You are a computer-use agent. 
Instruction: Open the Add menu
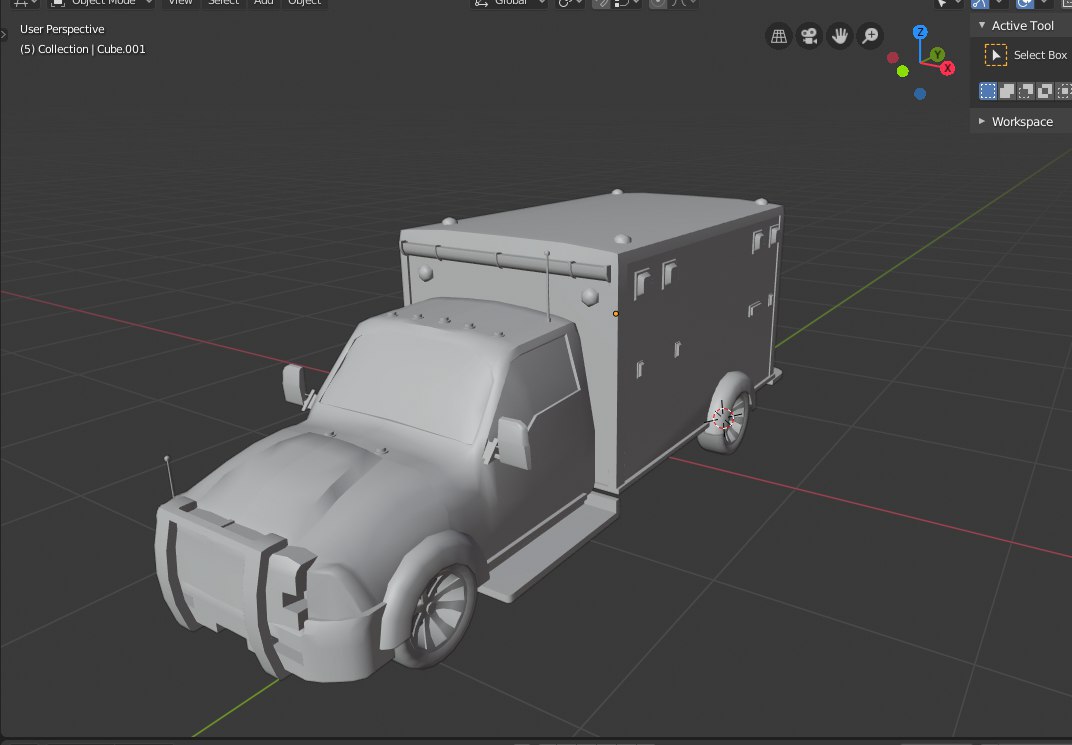click(x=263, y=3)
